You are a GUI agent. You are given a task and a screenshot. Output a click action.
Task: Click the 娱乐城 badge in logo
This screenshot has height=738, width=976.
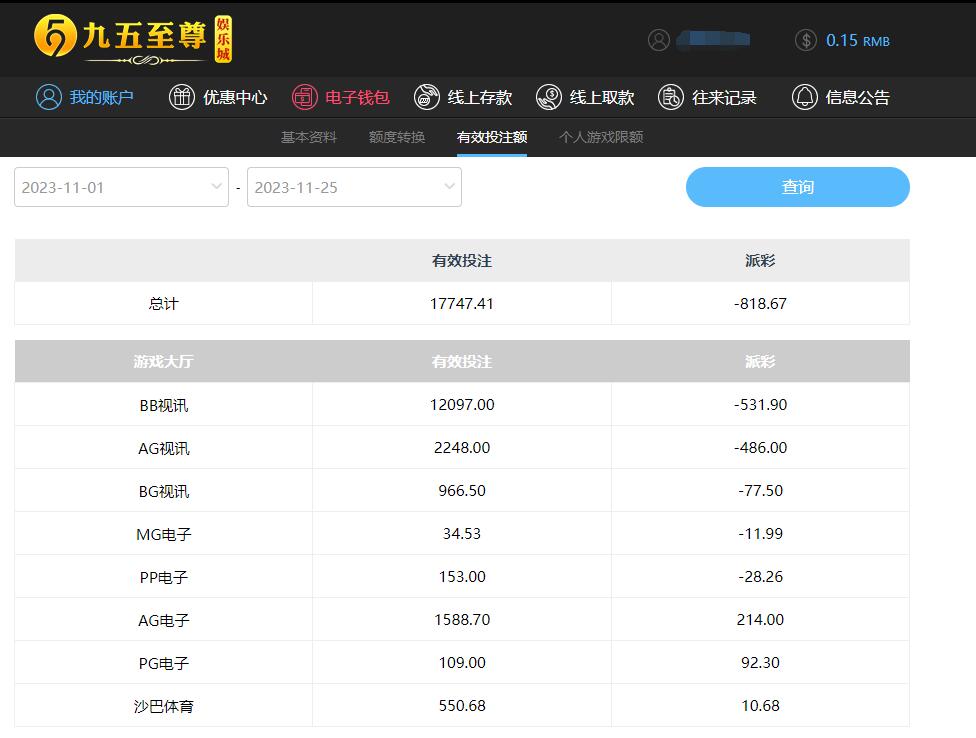[x=223, y=39]
